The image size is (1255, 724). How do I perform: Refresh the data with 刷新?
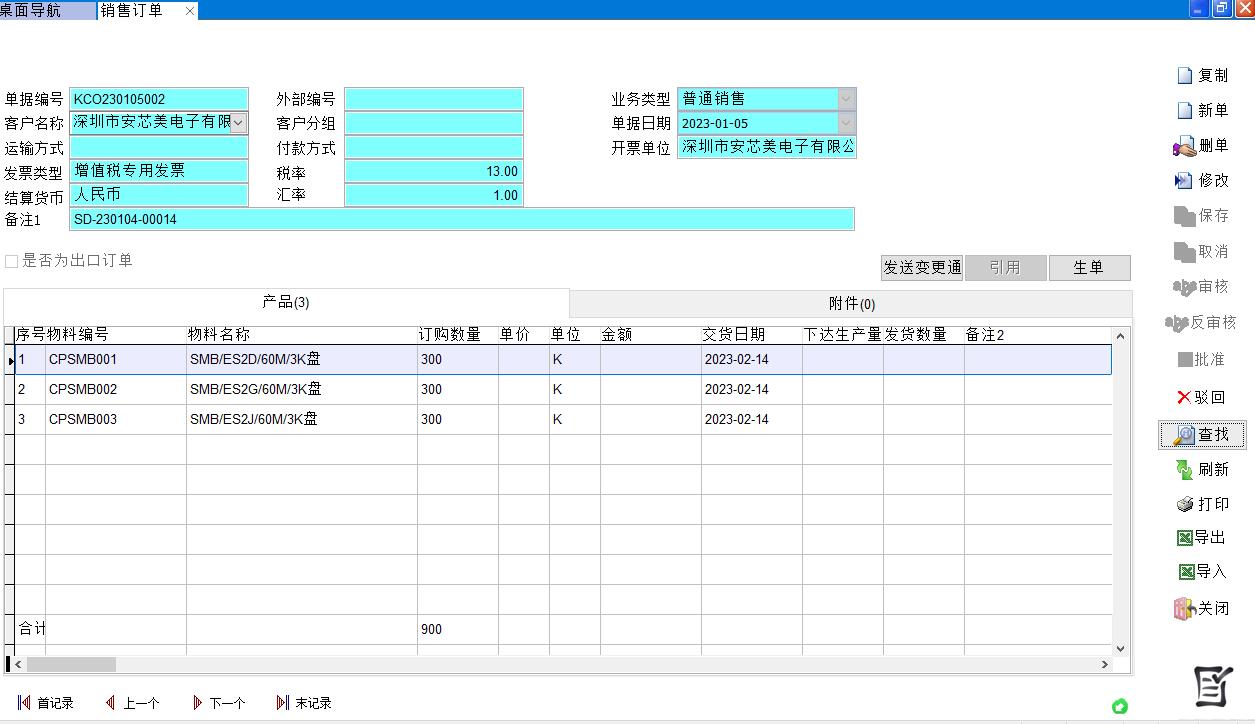[x=1202, y=470]
